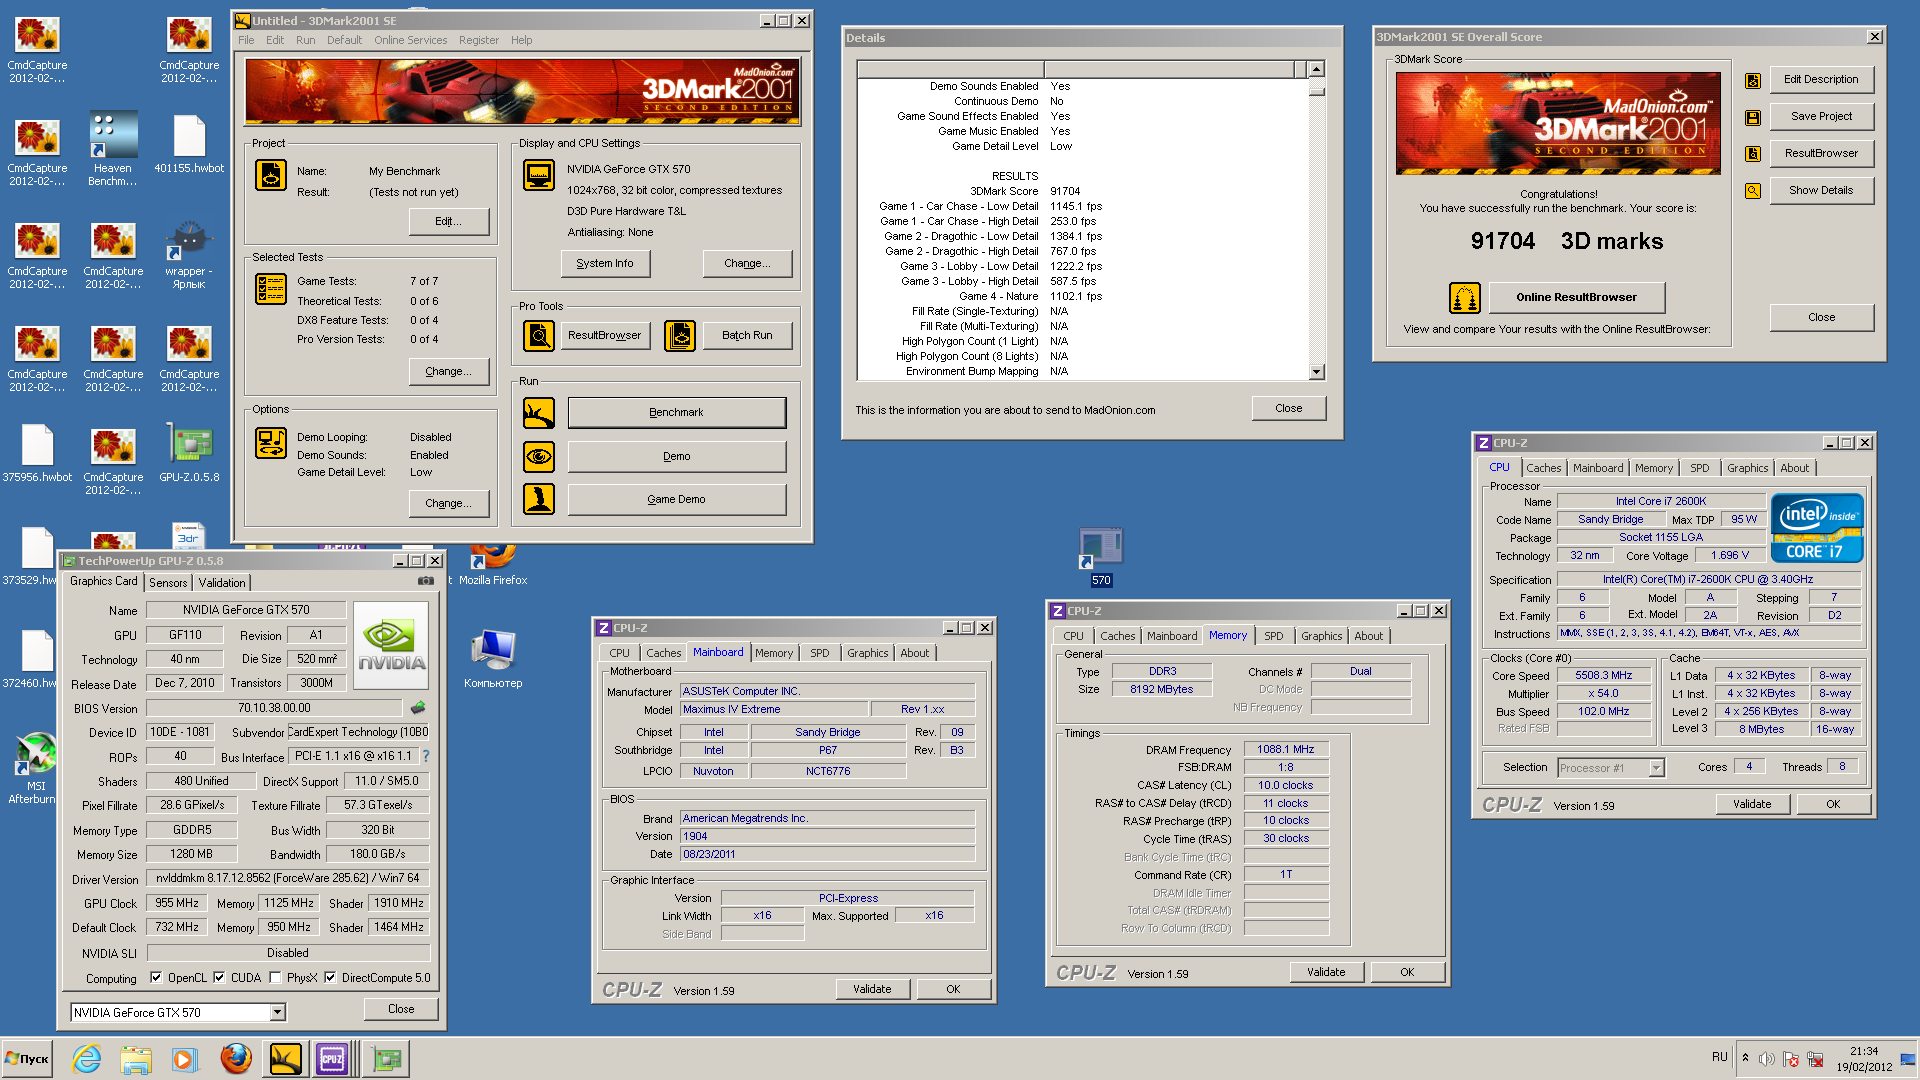Click the Benchmark run icon in 3DMark2001
Viewport: 1920px width, 1080px height.
pyautogui.click(x=539, y=412)
